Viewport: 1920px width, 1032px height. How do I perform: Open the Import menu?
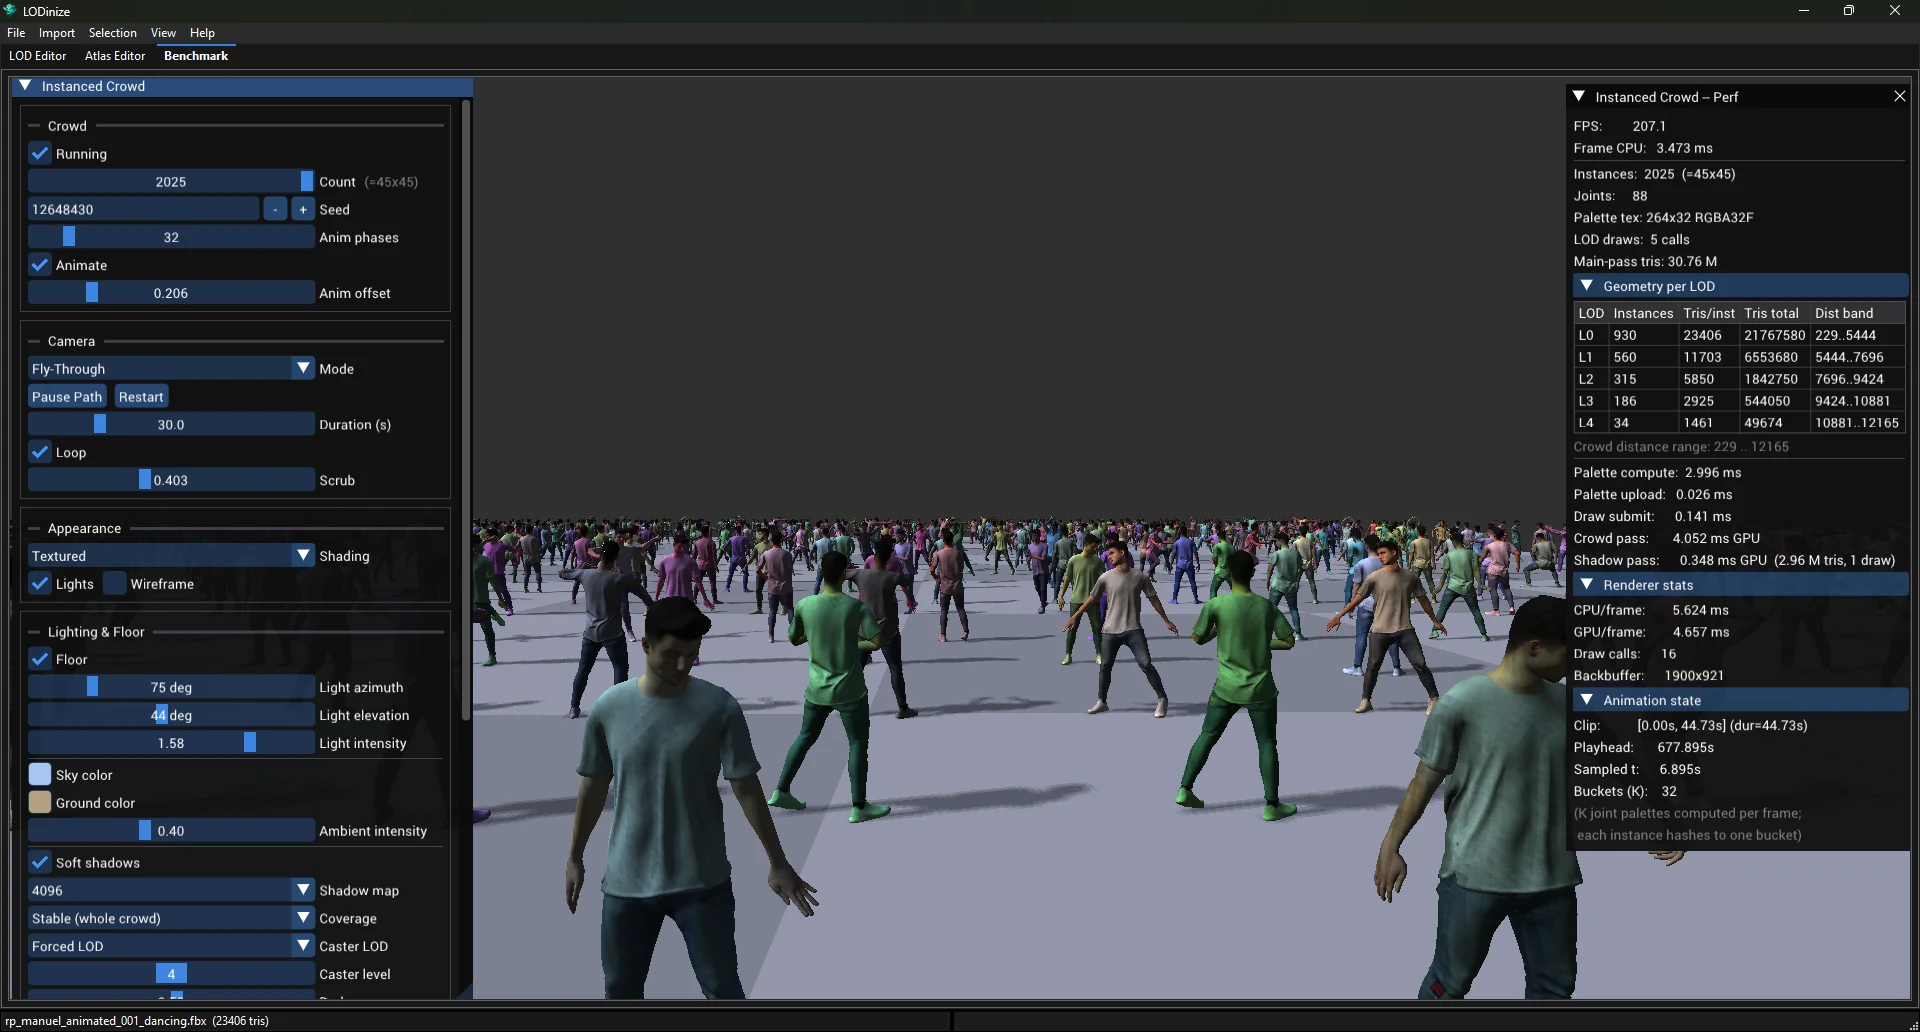tap(57, 33)
